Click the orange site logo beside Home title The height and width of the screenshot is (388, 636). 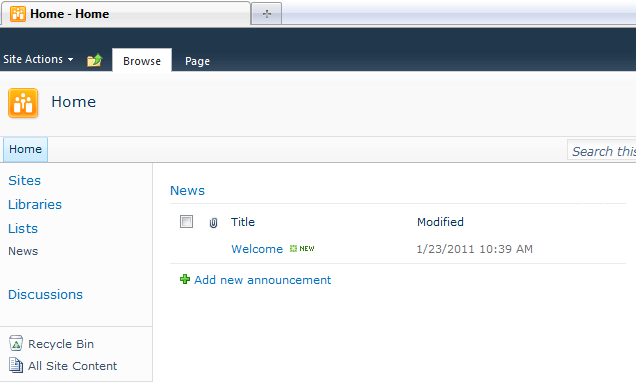tap(23, 103)
